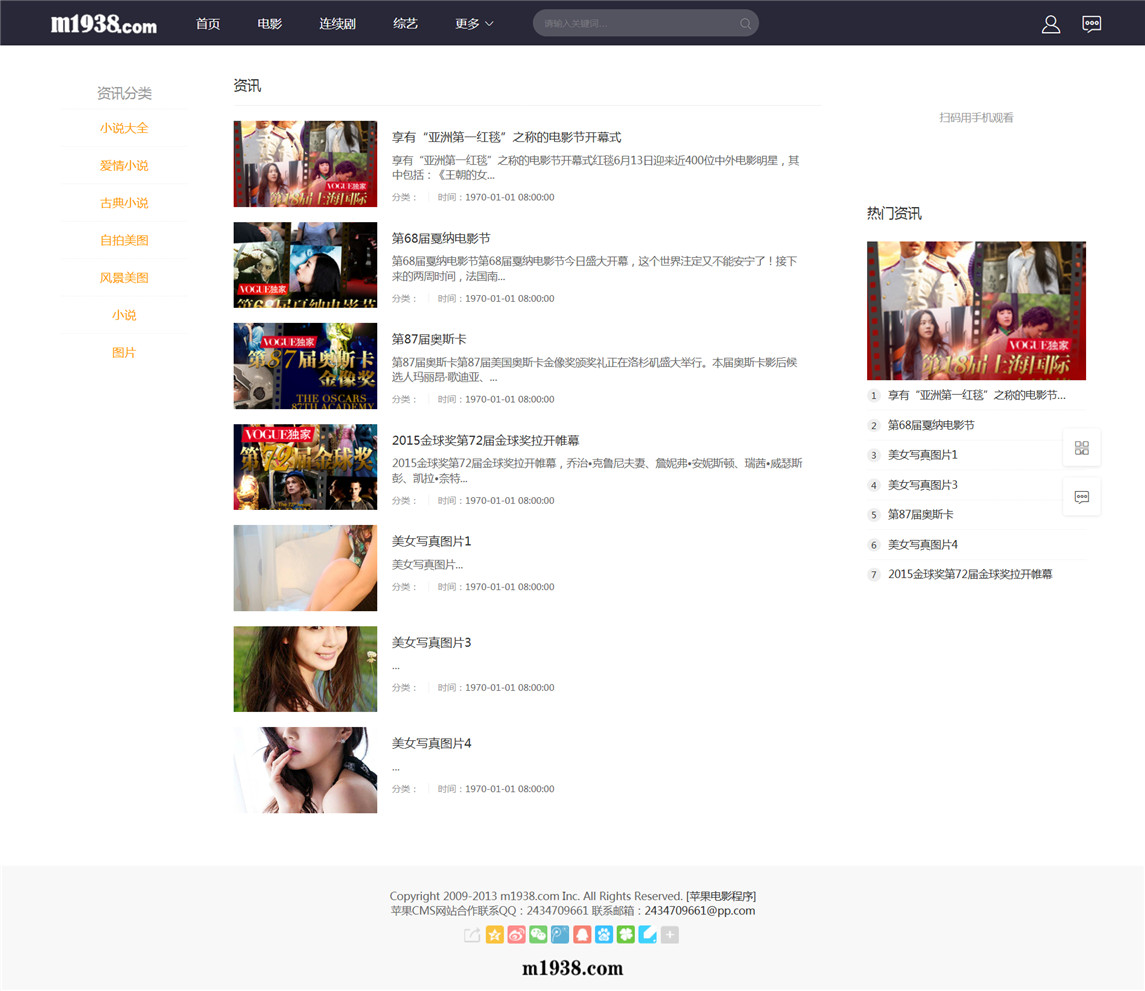This screenshot has width=1145, height=991.
Task: Click the gray plus more-share icon
Action: point(670,935)
